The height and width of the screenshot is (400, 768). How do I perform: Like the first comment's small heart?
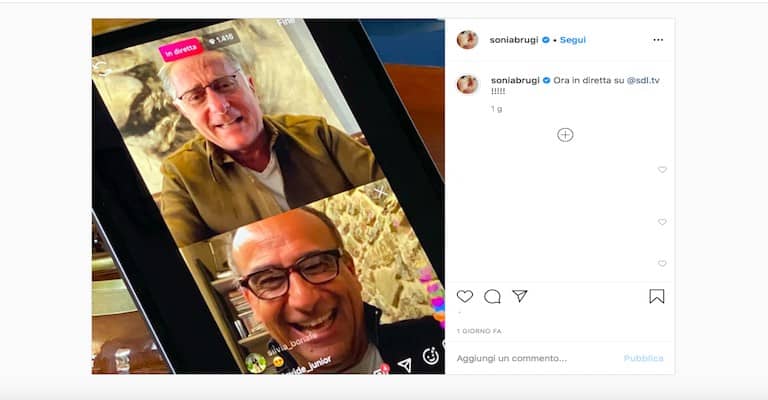662,169
